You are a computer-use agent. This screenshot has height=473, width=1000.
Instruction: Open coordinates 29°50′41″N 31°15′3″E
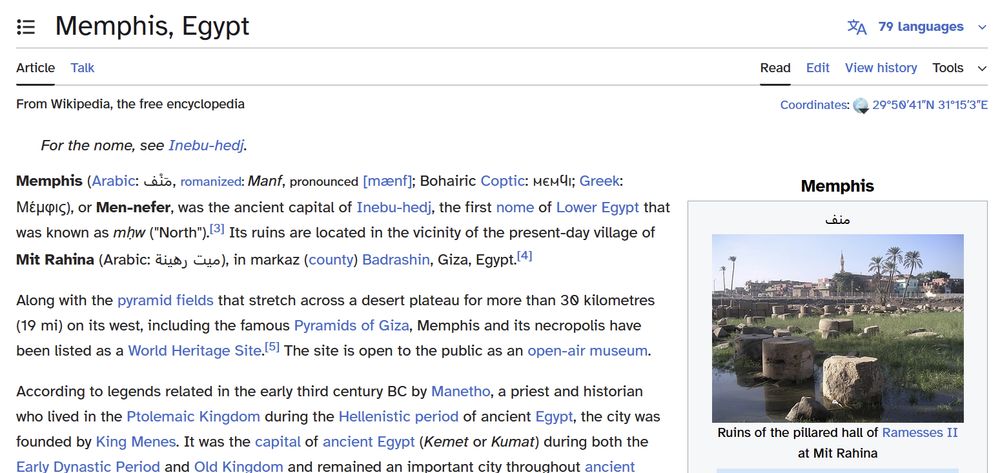(x=930, y=105)
